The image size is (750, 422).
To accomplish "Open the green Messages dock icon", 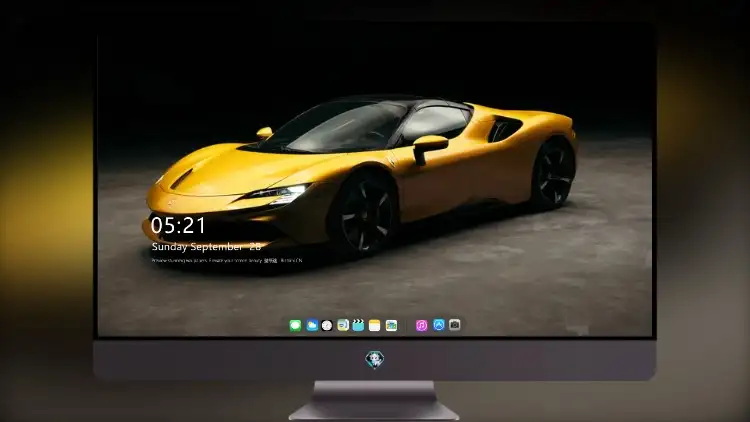I will [295, 325].
